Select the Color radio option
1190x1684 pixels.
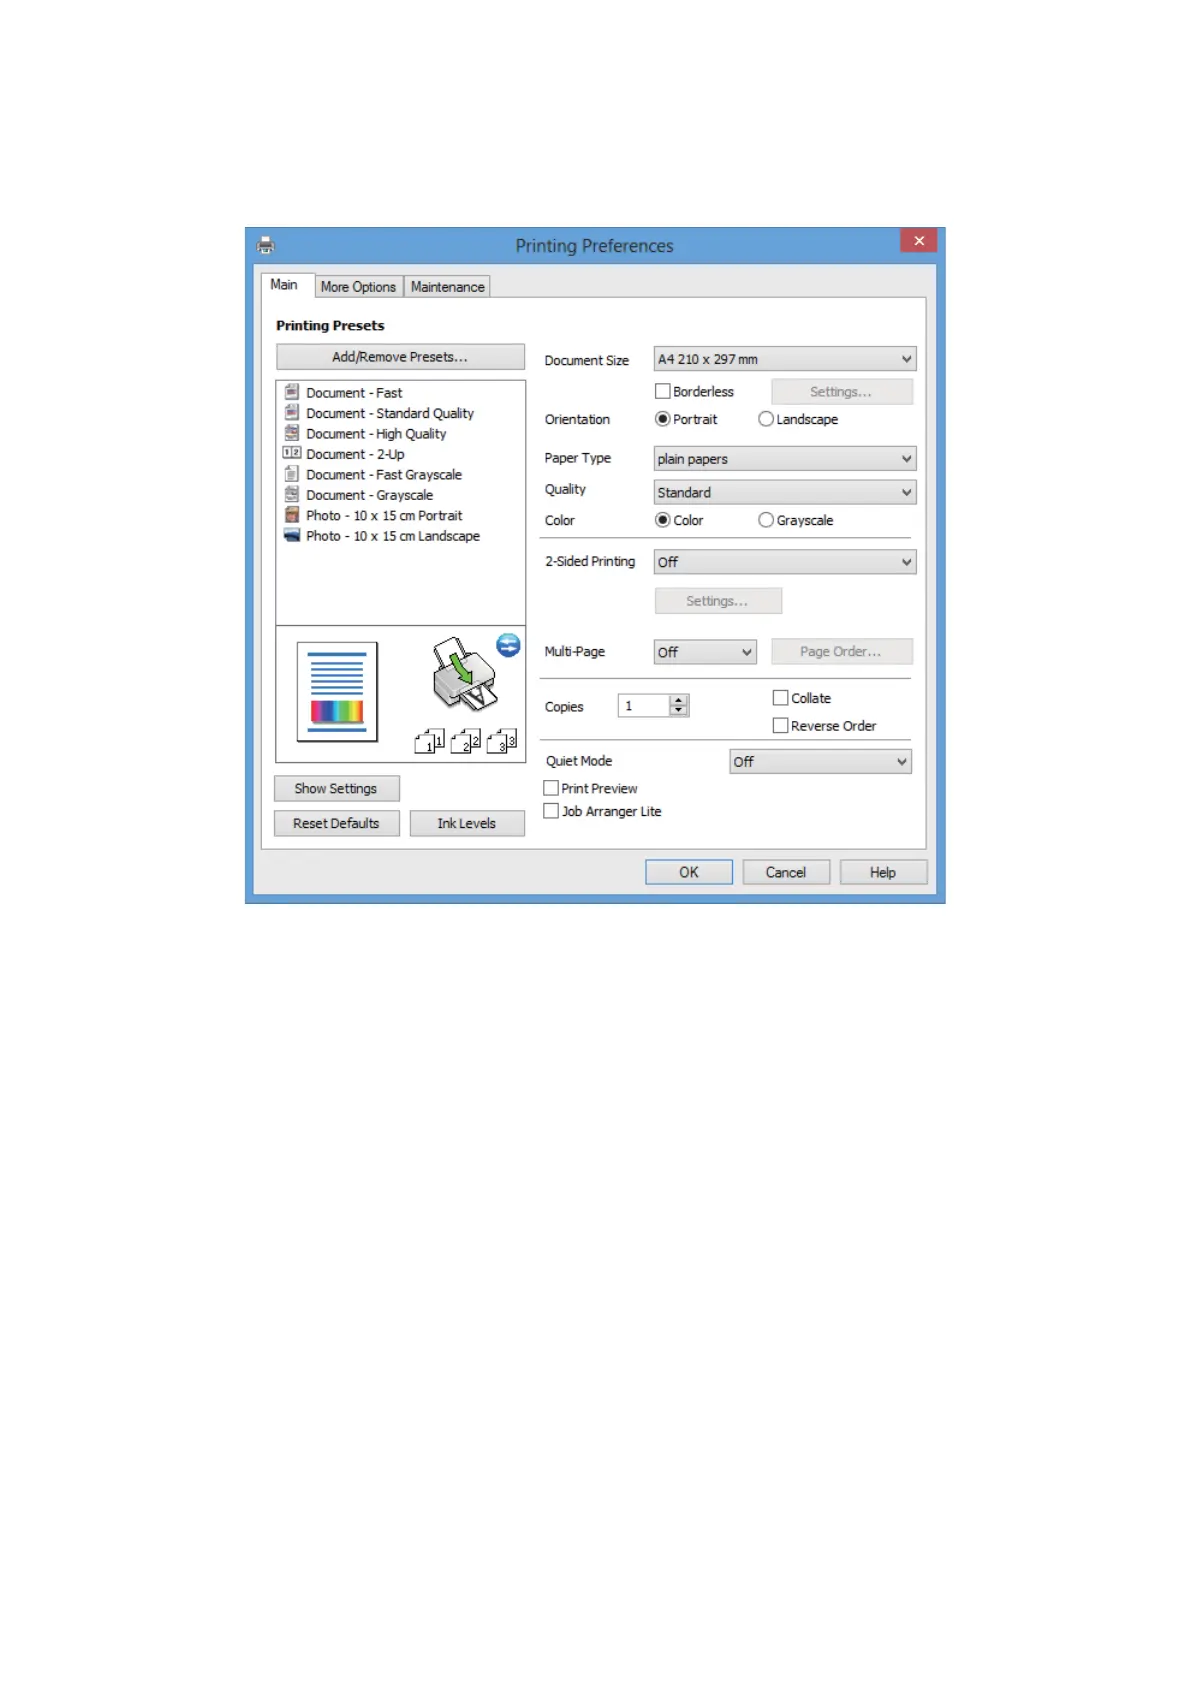click(662, 520)
